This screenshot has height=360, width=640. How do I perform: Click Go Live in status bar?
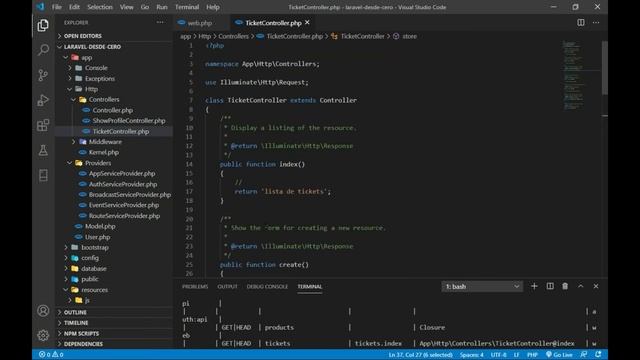tap(559, 354)
